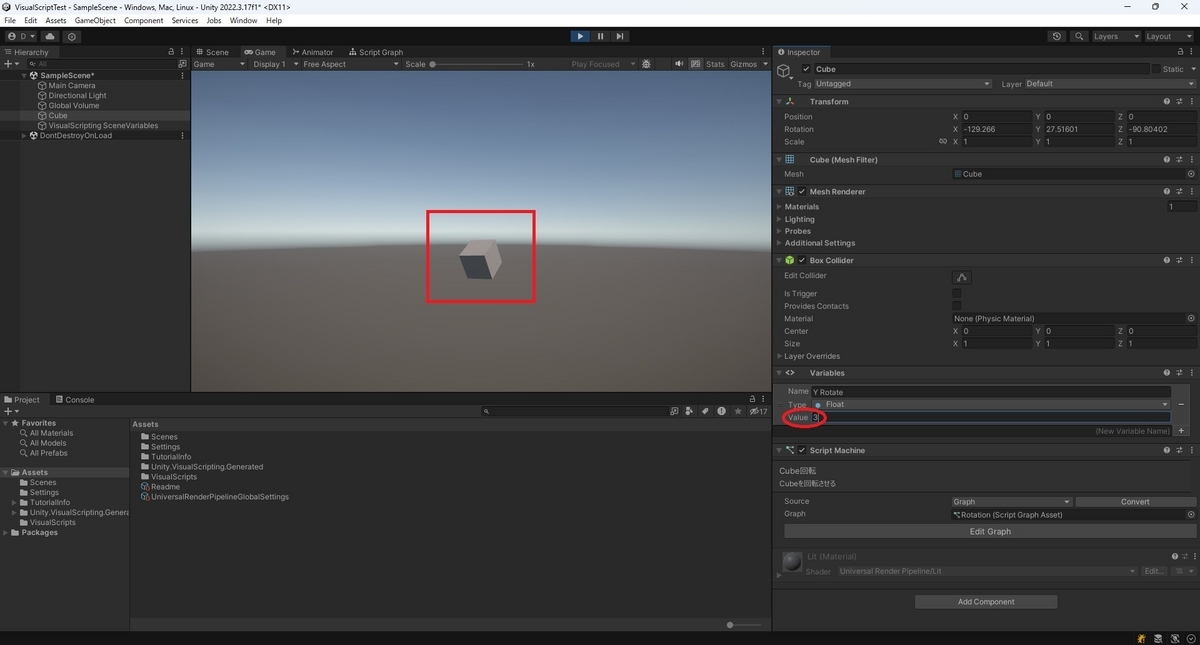1200x645 pixels.
Task: Open the Layer dropdown showing Default
Action: (x=1110, y=84)
